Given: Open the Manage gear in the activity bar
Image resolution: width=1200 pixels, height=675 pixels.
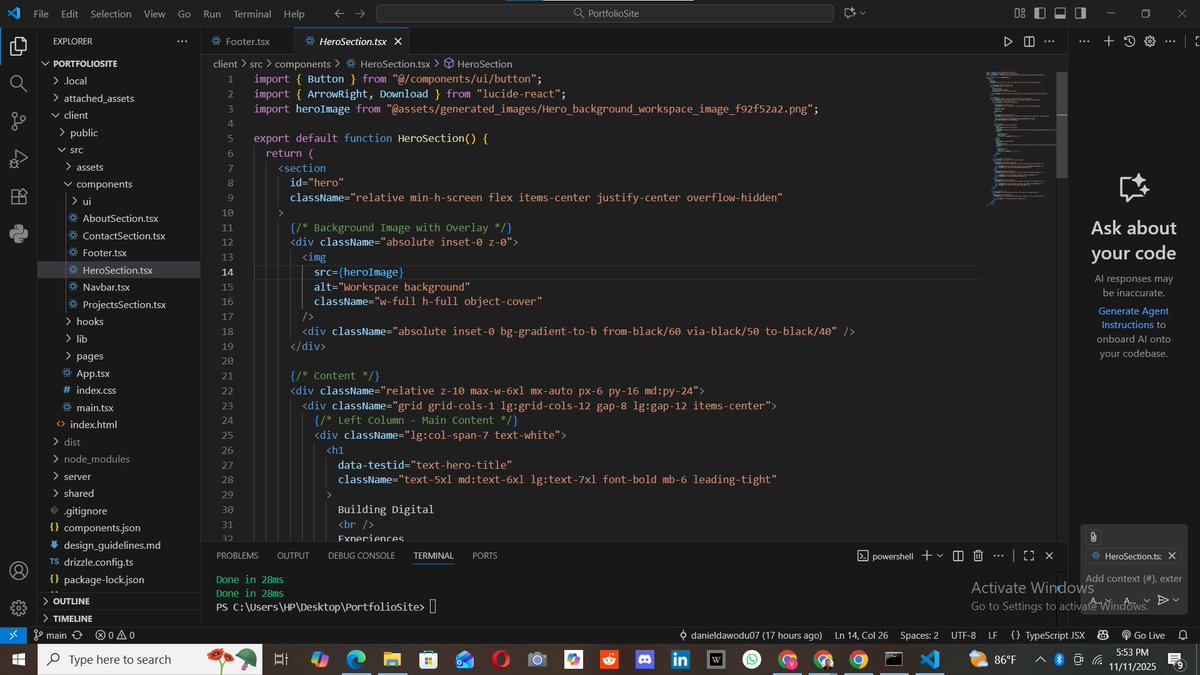Looking at the screenshot, I should [18, 608].
